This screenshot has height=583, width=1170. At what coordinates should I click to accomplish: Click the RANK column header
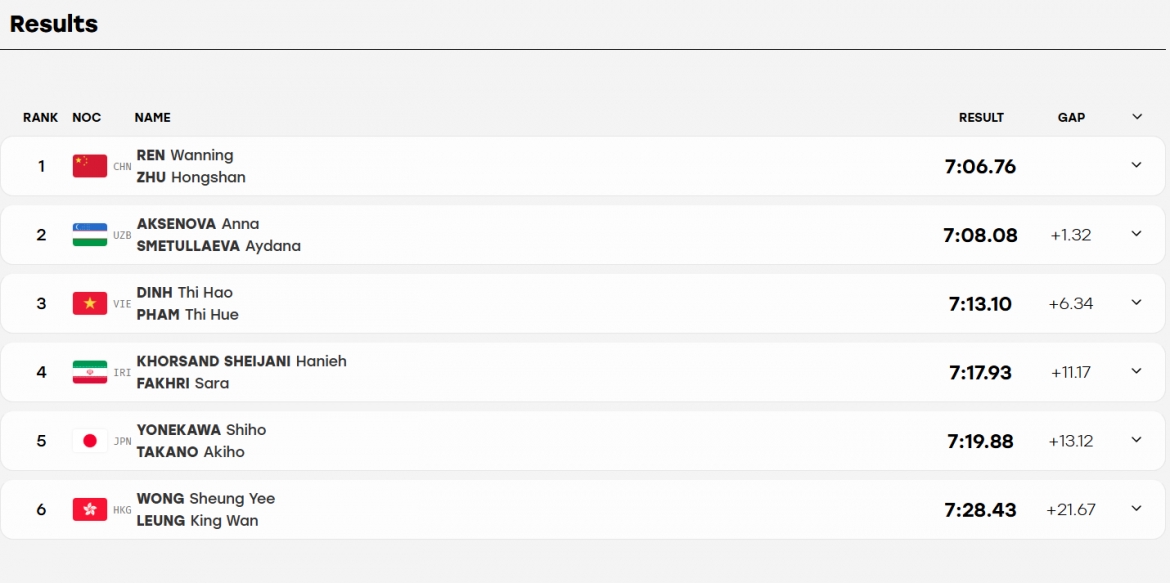[40, 117]
